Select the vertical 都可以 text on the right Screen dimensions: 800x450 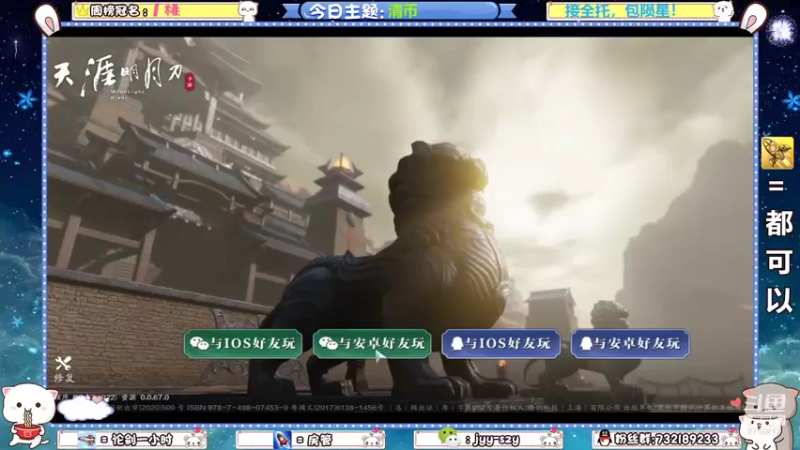point(779,261)
